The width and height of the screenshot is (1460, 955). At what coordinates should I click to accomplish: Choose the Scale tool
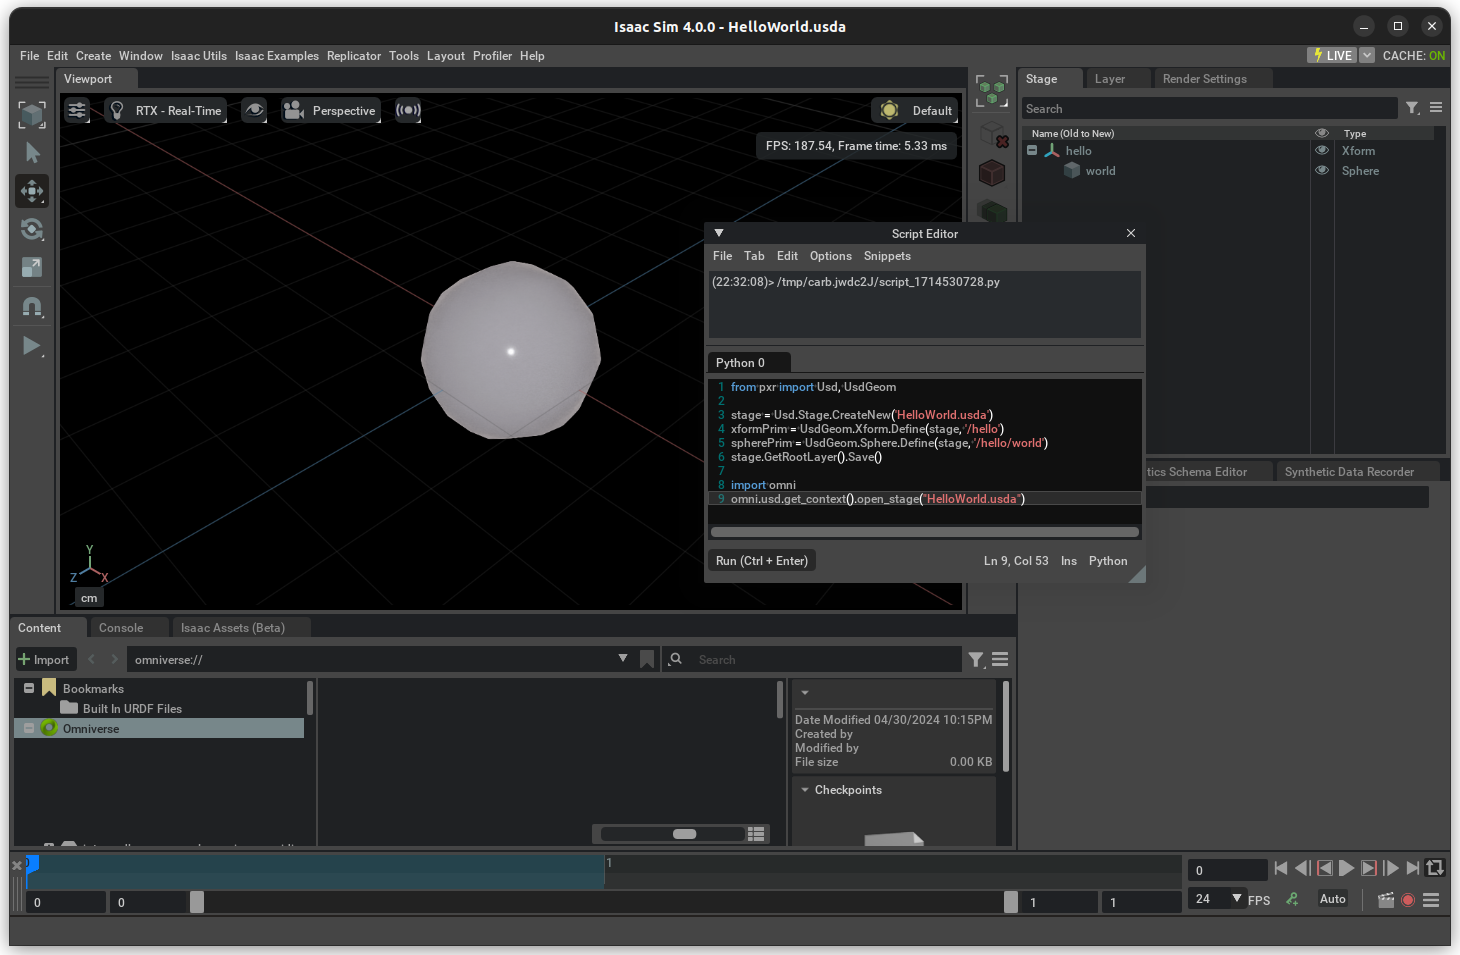pyautogui.click(x=32, y=267)
